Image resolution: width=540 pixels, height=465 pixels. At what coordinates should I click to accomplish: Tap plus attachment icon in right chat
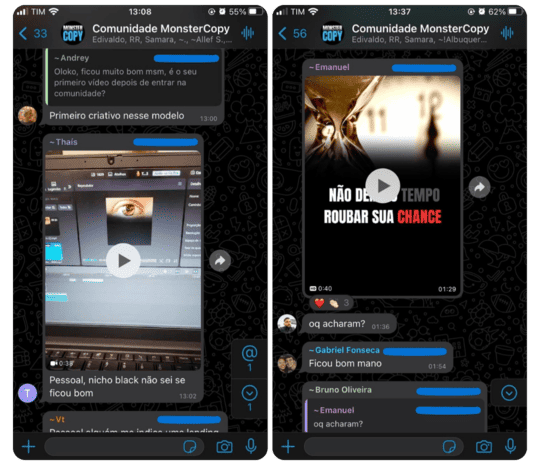coord(288,447)
